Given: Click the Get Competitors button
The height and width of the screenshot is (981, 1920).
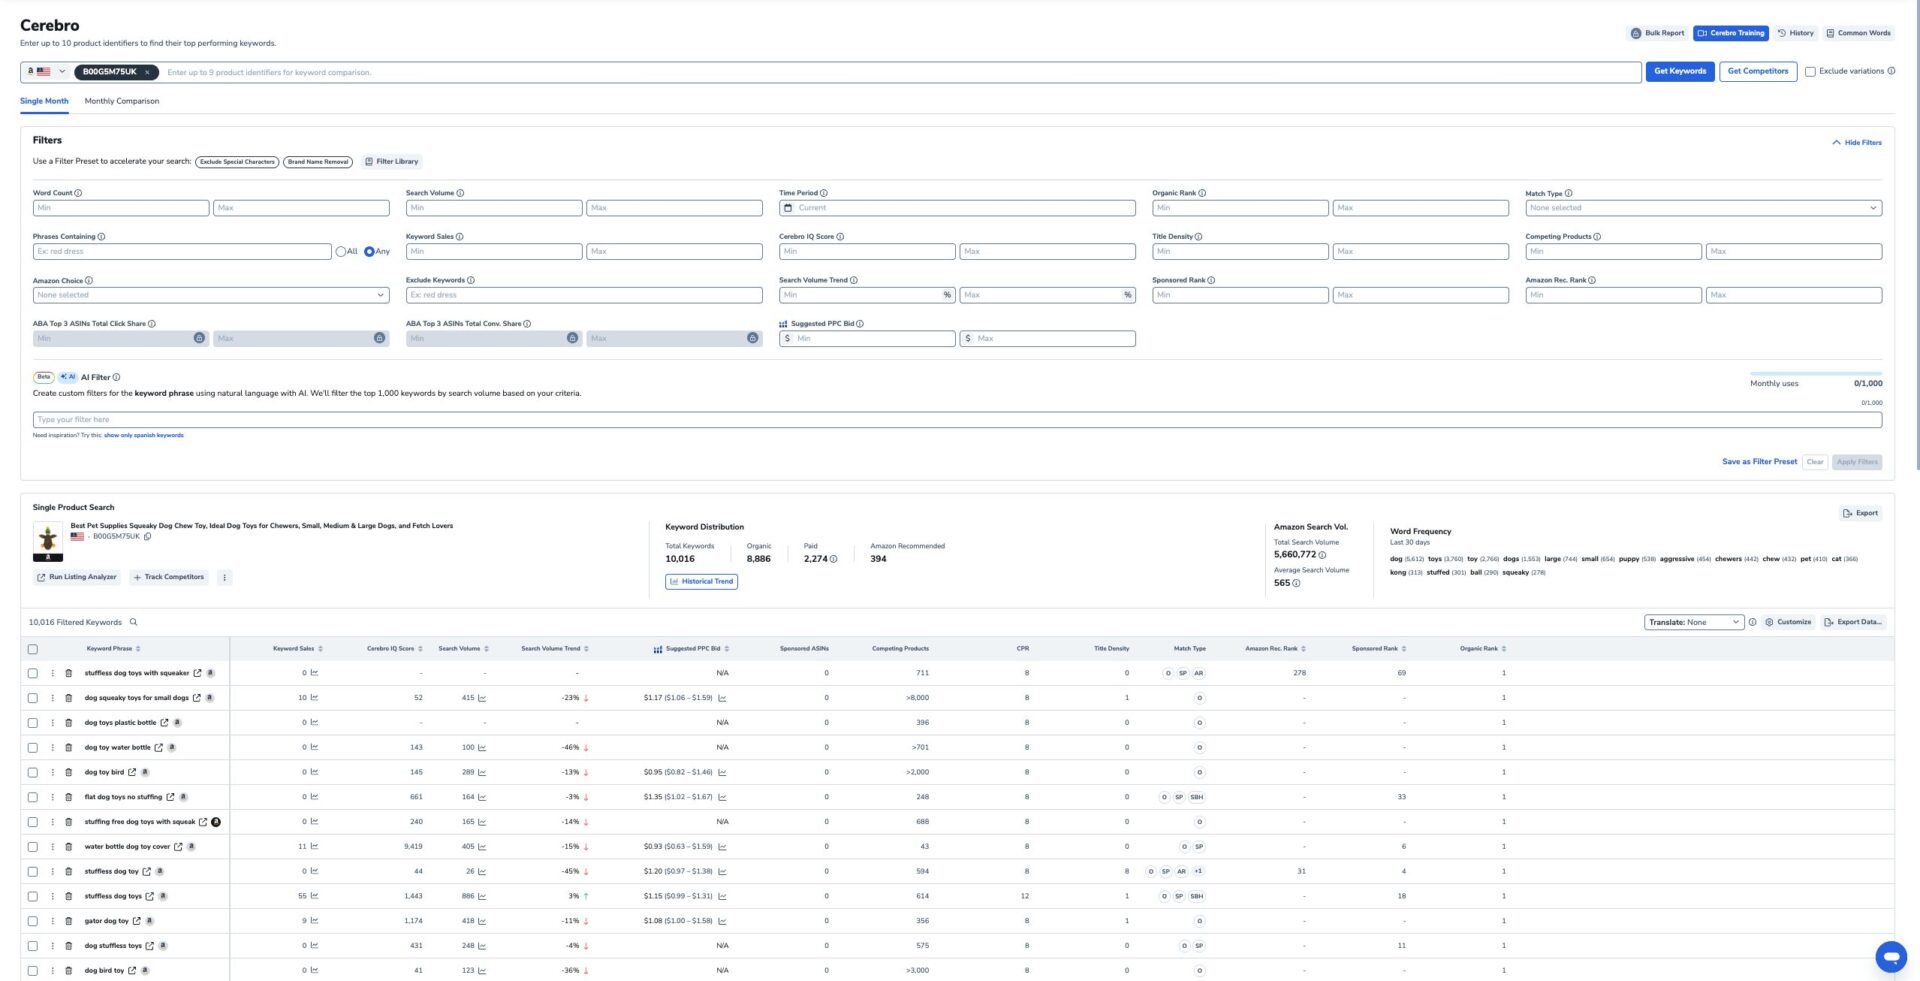Looking at the screenshot, I should [1757, 71].
